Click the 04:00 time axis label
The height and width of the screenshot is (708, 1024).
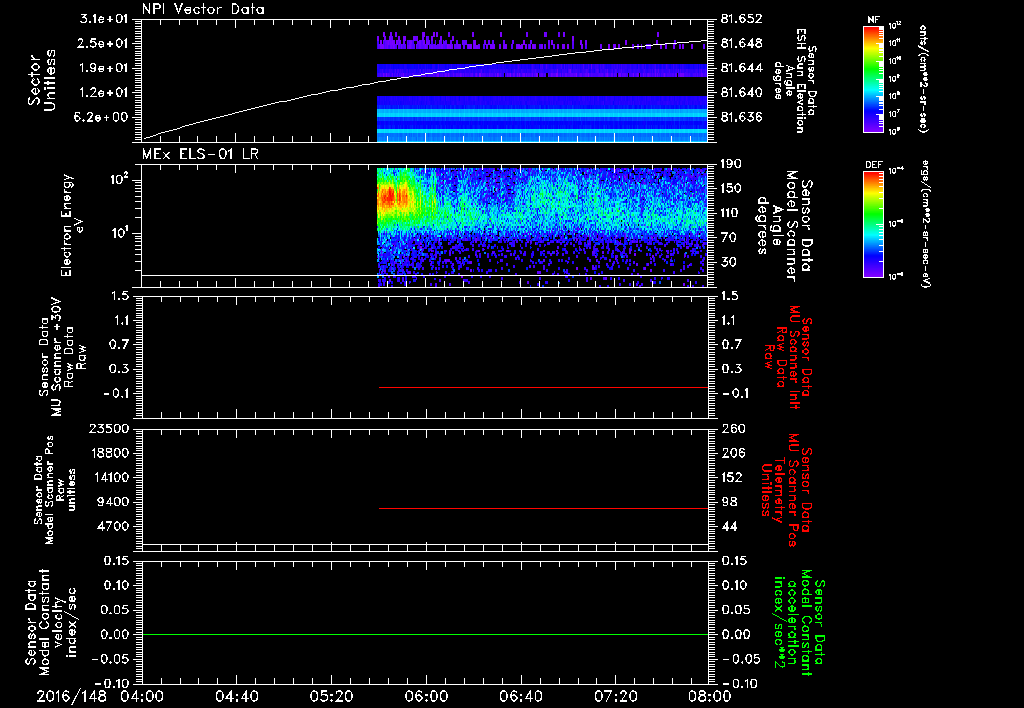pos(142,696)
